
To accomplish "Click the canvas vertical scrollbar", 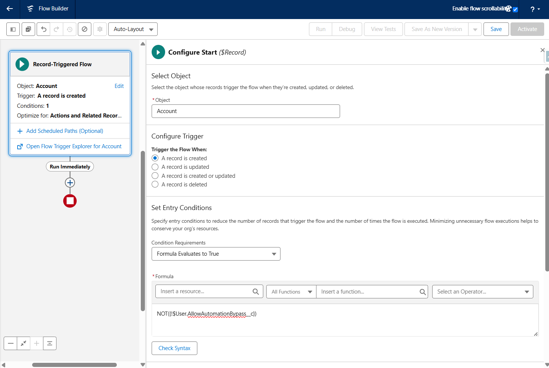I will [x=143, y=231].
